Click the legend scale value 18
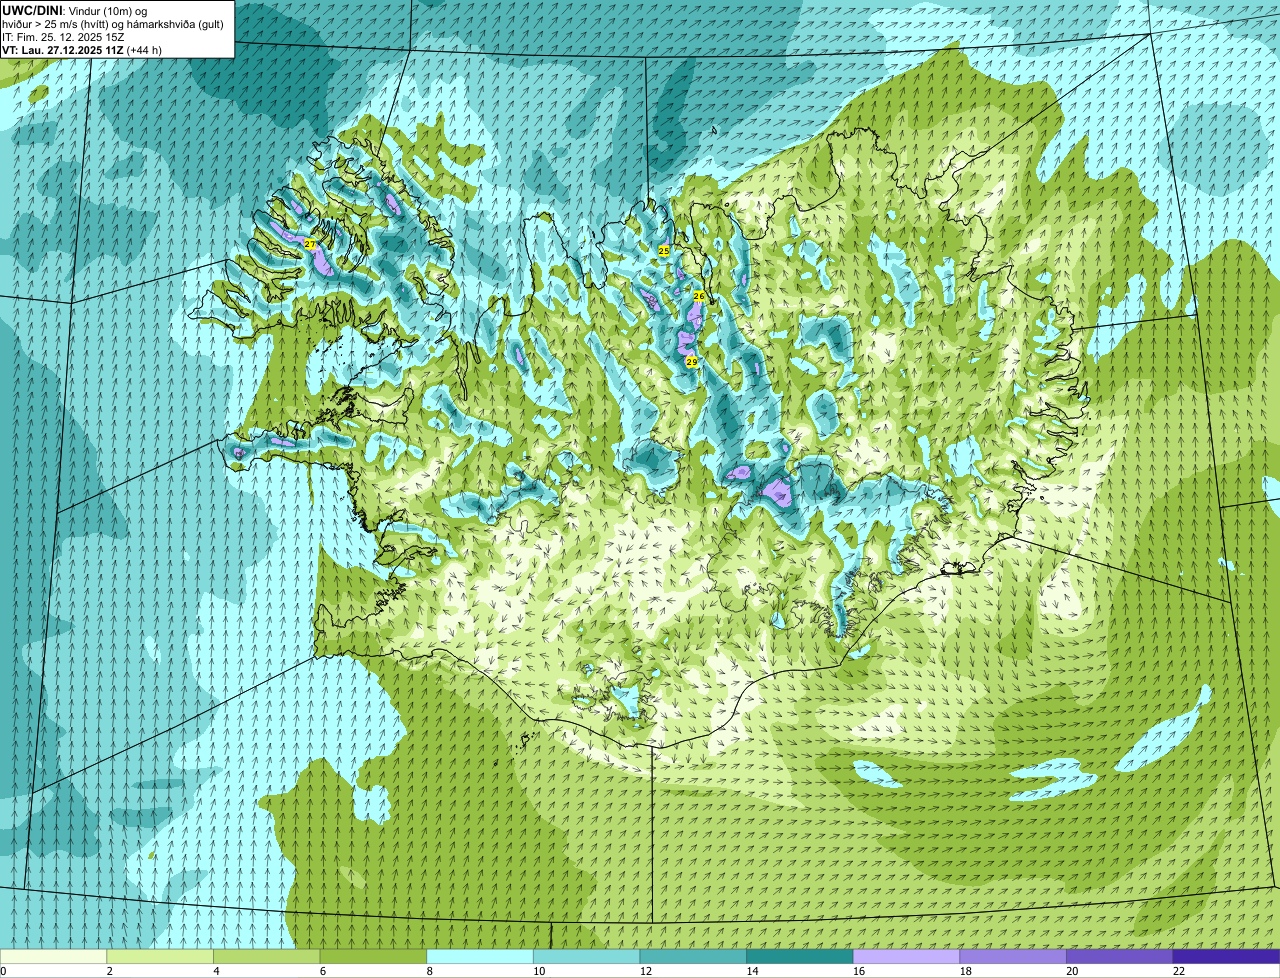The image size is (1280, 978). click(x=966, y=971)
